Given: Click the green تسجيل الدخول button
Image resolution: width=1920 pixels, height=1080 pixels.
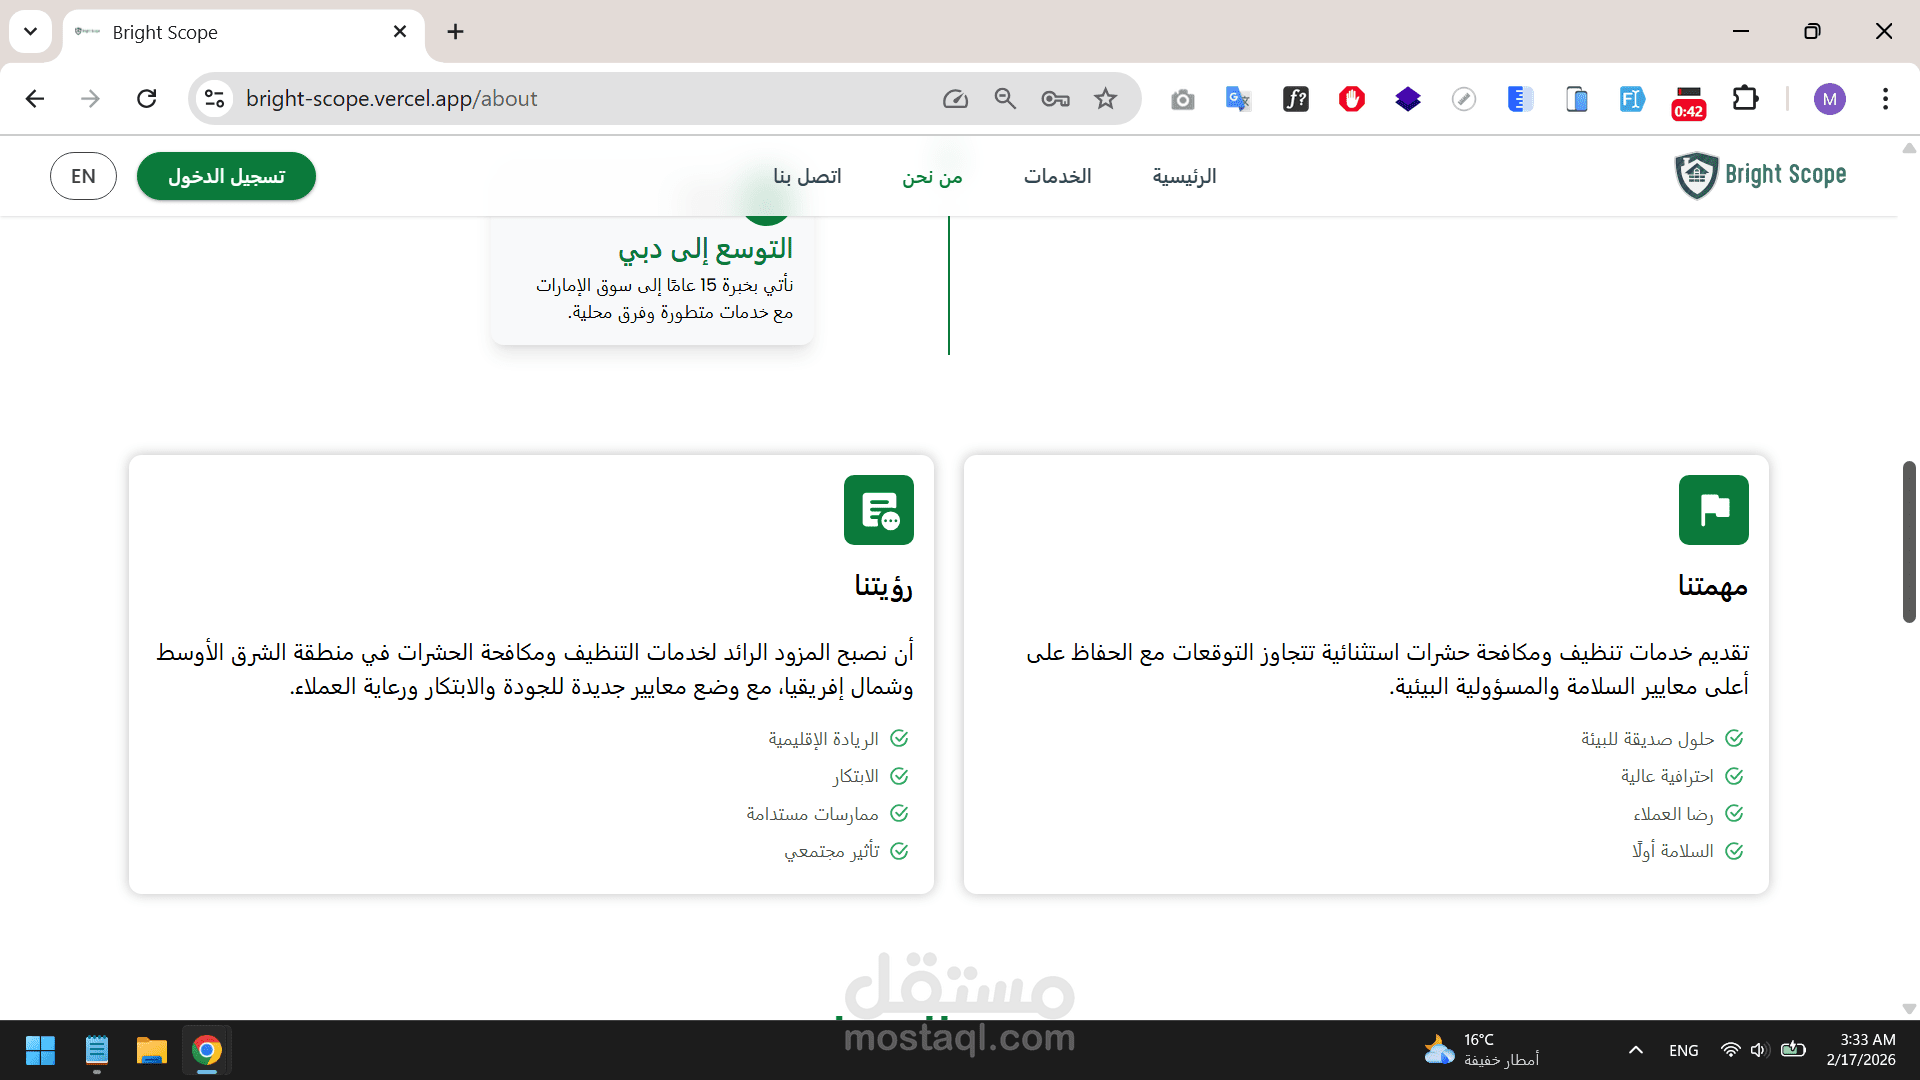Looking at the screenshot, I should click(x=226, y=176).
